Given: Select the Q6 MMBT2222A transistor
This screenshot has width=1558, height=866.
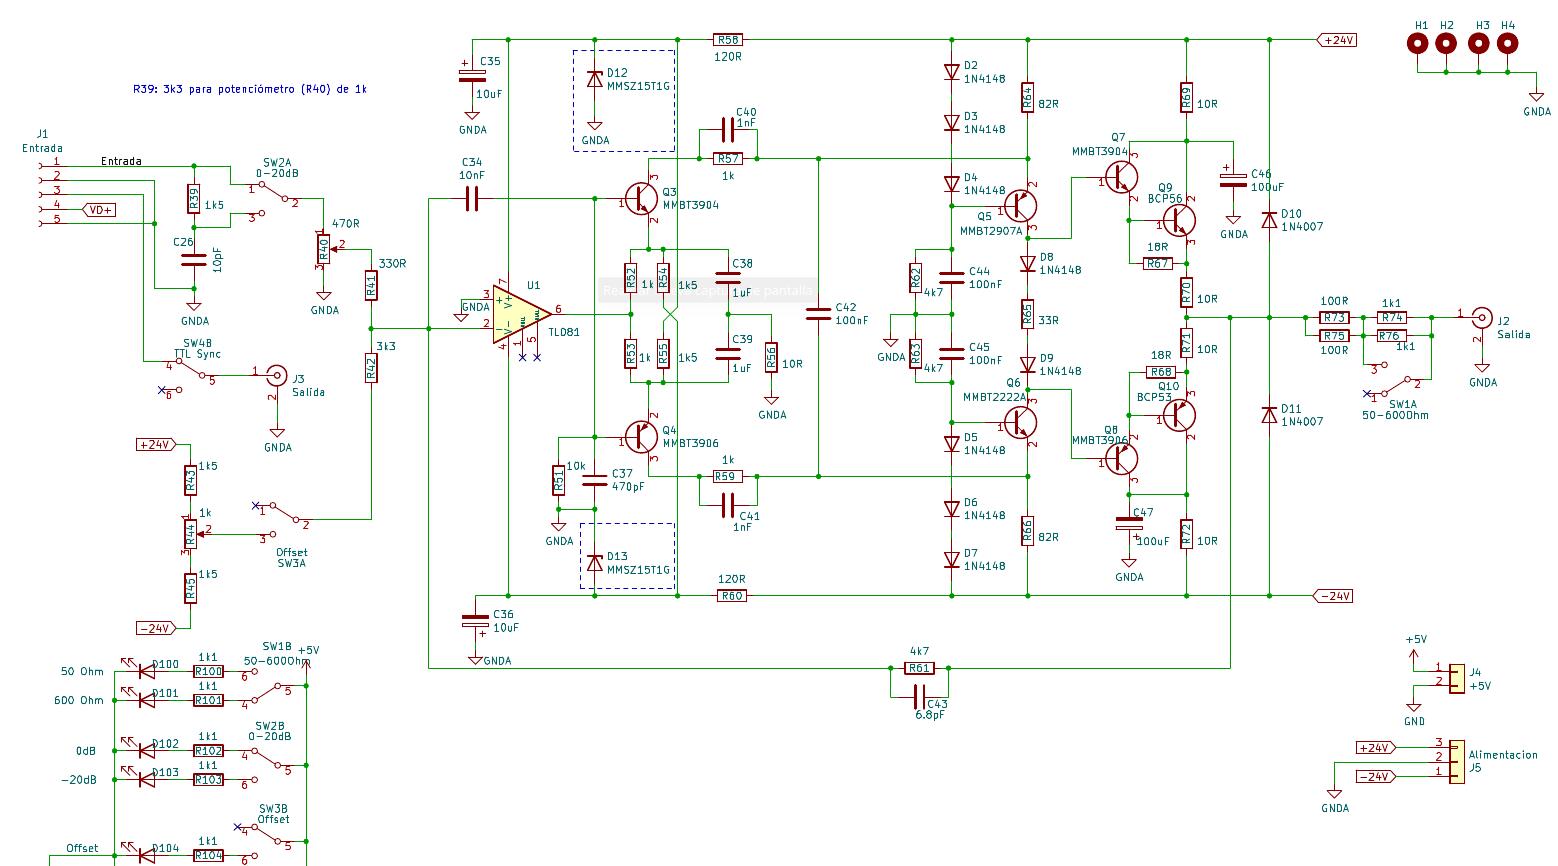Looking at the screenshot, I should [1020, 422].
